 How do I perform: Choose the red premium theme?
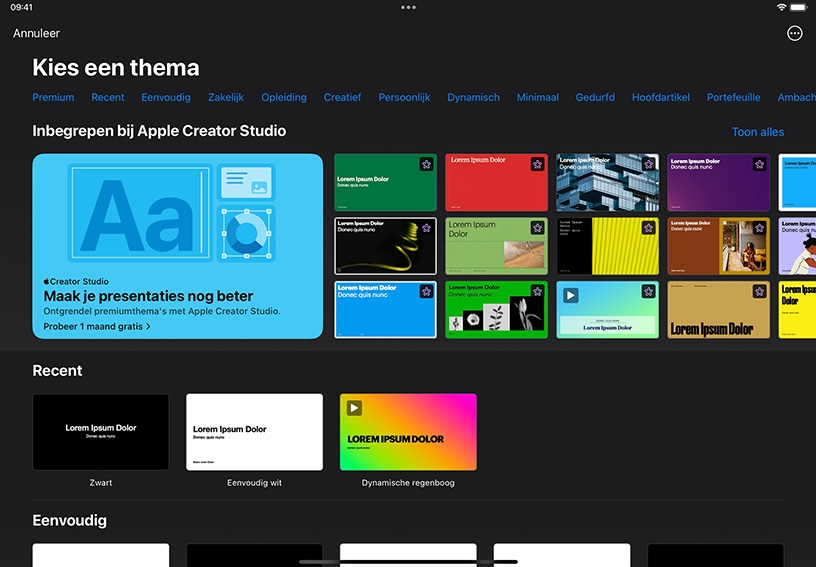(496, 182)
